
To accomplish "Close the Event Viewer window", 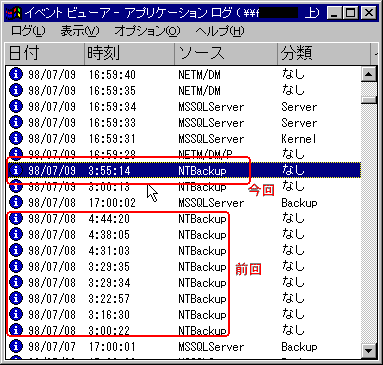I will click(369, 13).
